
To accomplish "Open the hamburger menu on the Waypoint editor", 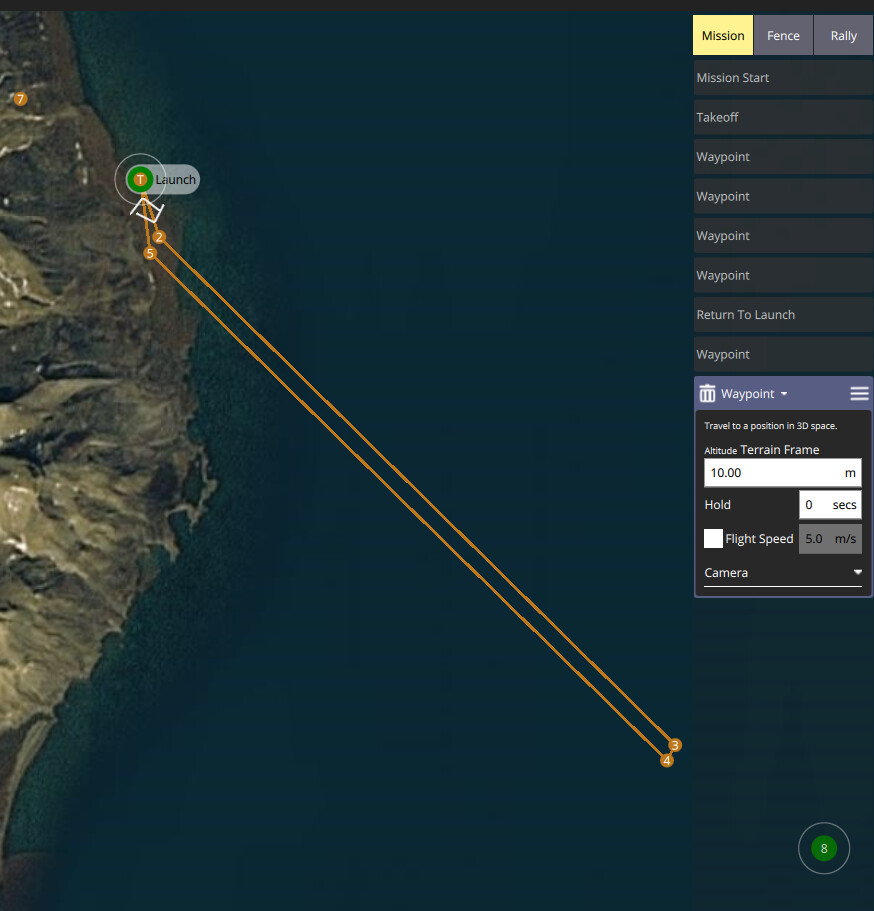I will (x=858, y=393).
